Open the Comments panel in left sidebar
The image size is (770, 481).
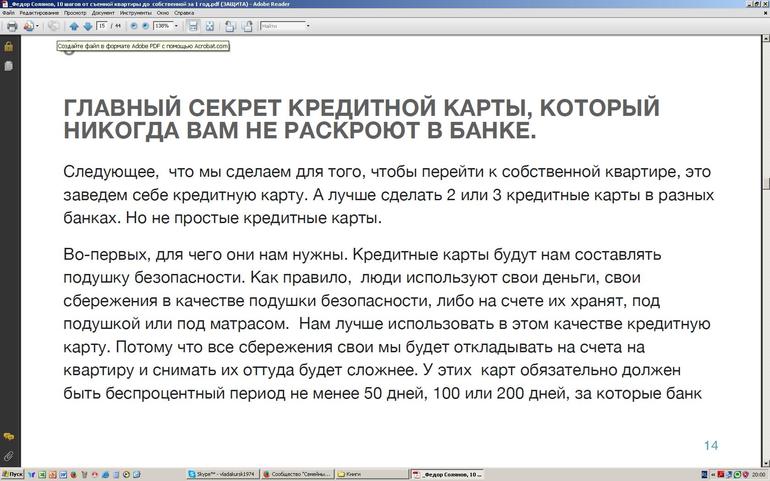[x=8, y=437]
